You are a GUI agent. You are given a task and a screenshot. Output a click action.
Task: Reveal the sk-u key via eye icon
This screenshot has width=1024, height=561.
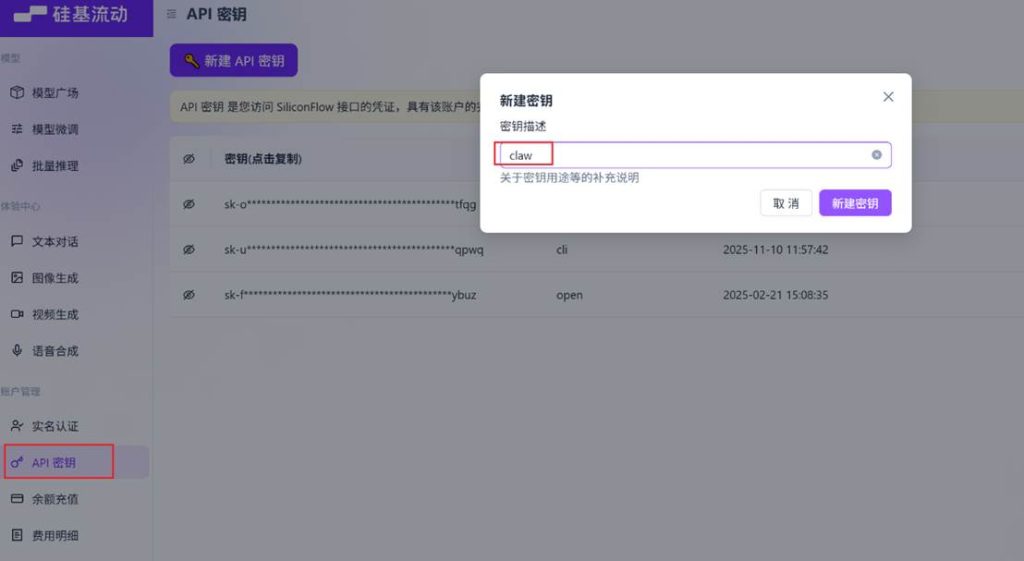(189, 250)
